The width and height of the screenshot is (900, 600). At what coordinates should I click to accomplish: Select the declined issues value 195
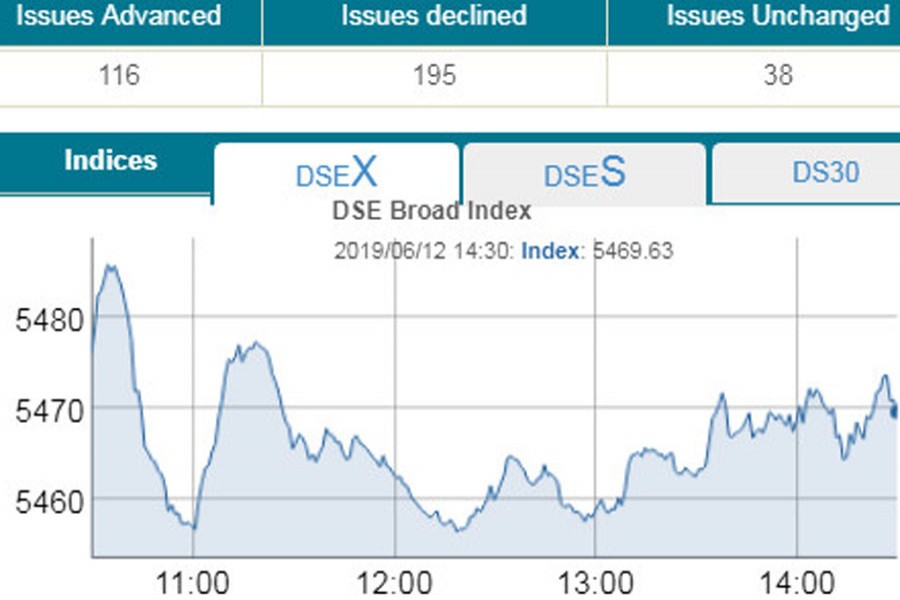point(433,76)
